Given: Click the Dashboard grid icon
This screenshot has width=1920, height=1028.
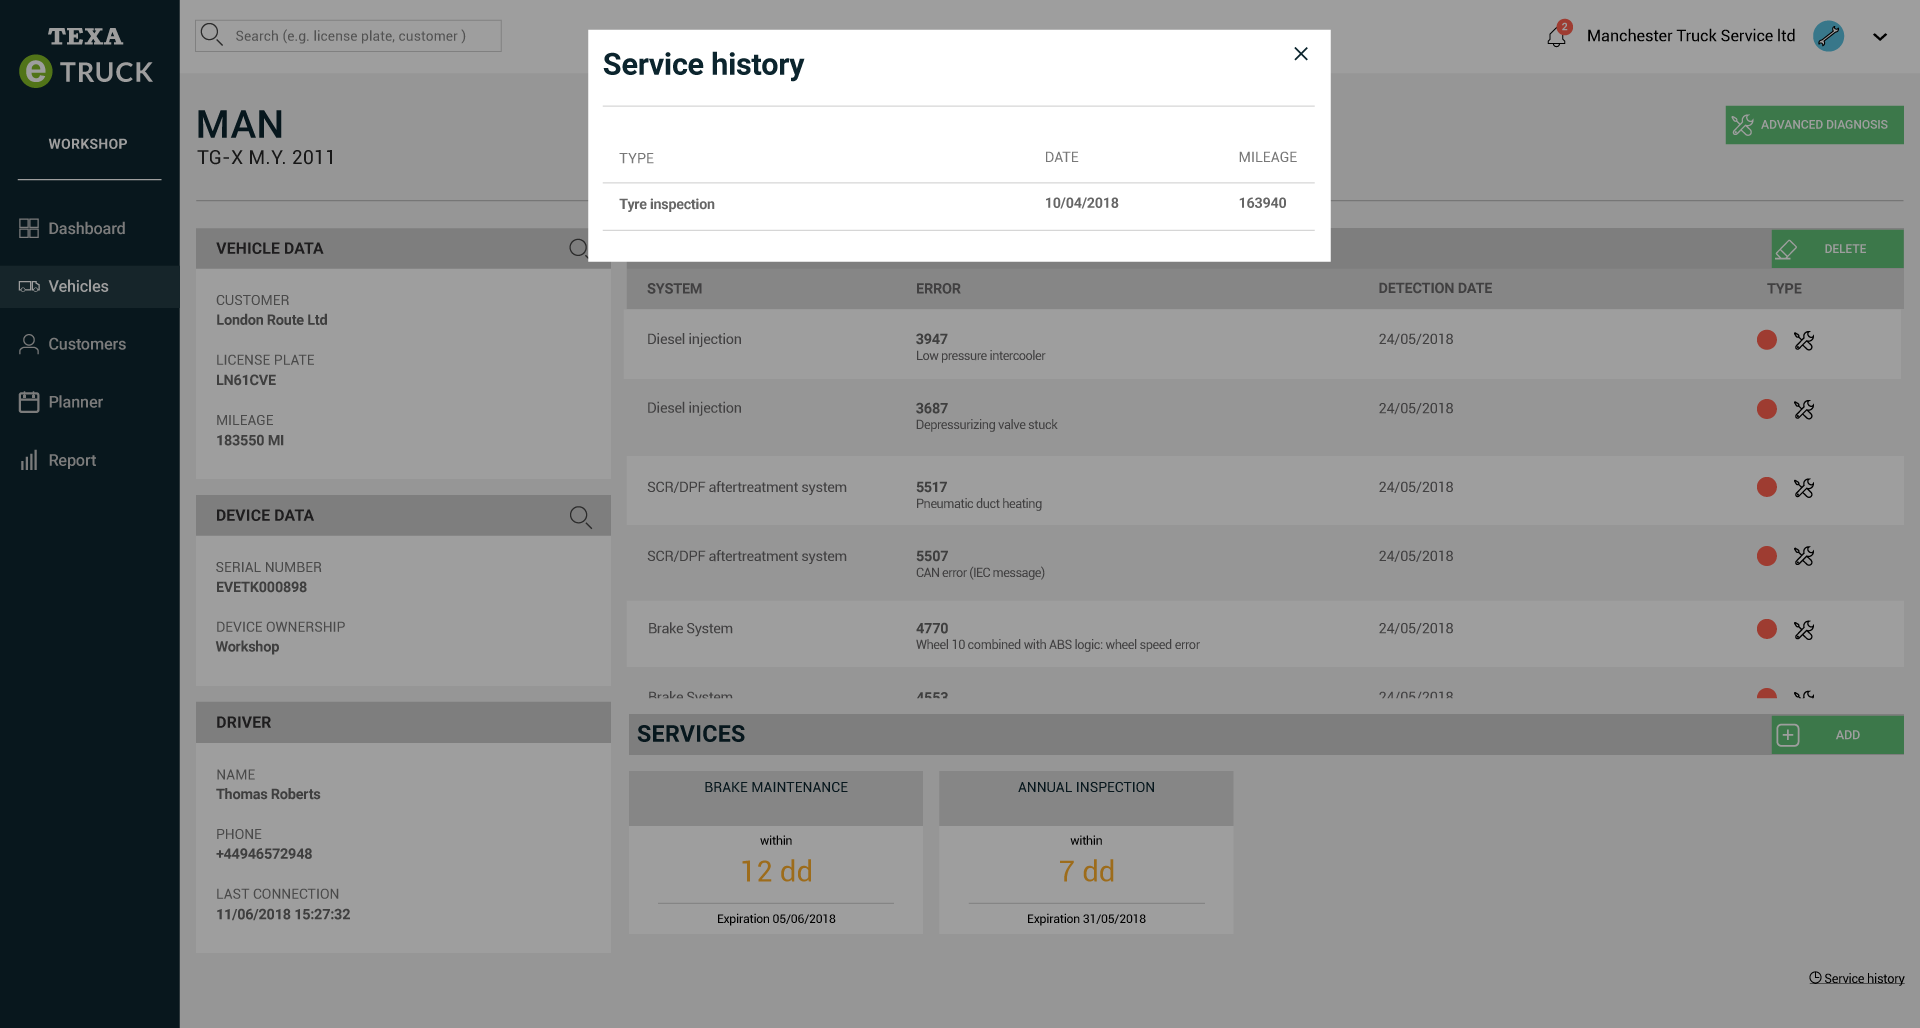Looking at the screenshot, I should pyautogui.click(x=29, y=228).
